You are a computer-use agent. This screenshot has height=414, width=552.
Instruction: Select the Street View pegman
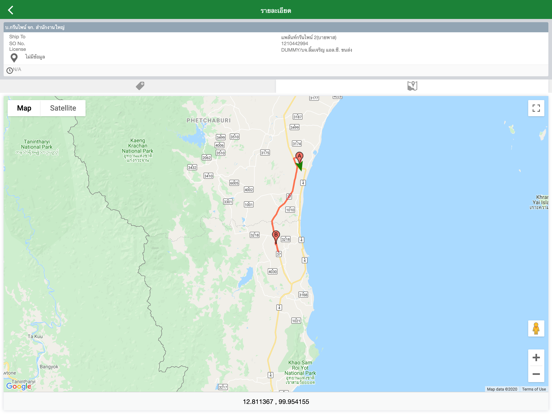tap(536, 328)
